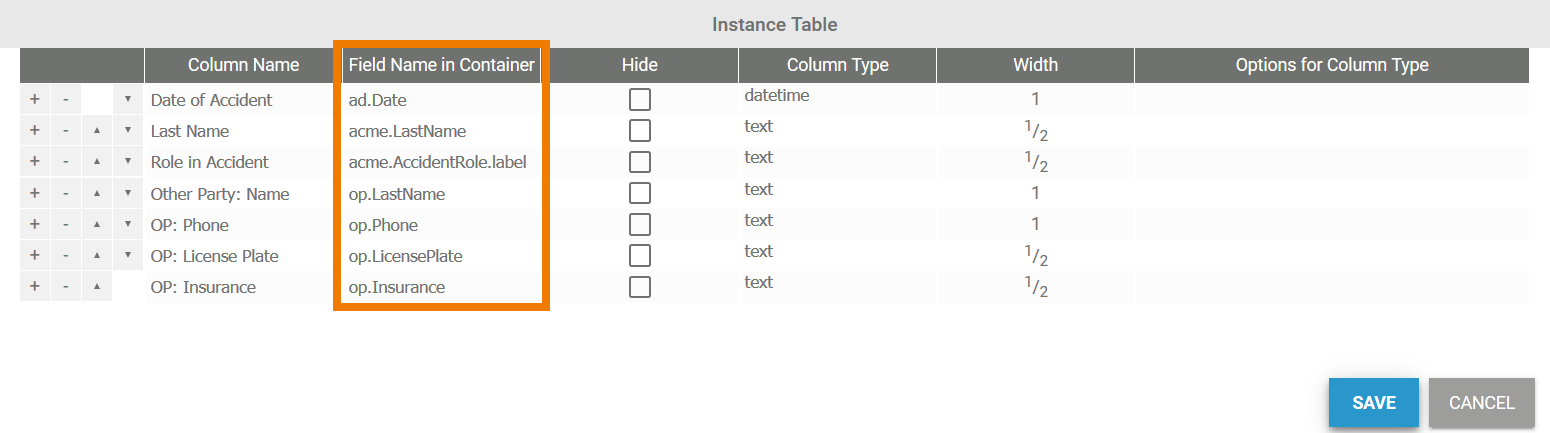Remove the Last Name row
1550x433 pixels.
(x=65, y=131)
